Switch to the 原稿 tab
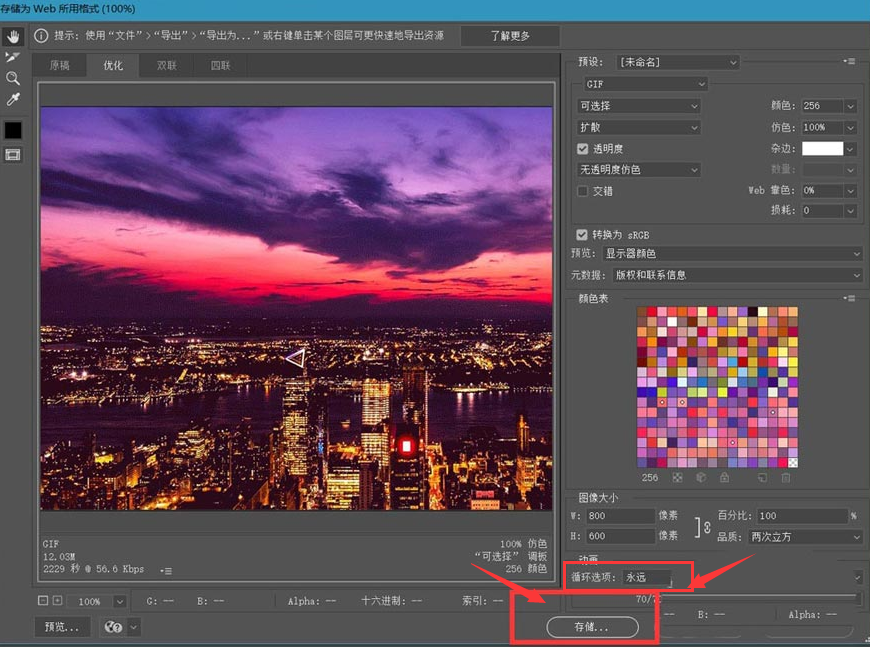Viewport: 870px width, 647px height. pyautogui.click(x=59, y=66)
